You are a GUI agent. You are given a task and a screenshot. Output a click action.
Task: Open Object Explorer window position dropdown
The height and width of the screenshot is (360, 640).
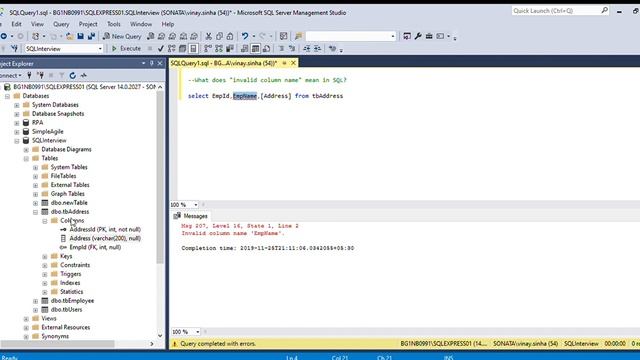tap(143, 64)
